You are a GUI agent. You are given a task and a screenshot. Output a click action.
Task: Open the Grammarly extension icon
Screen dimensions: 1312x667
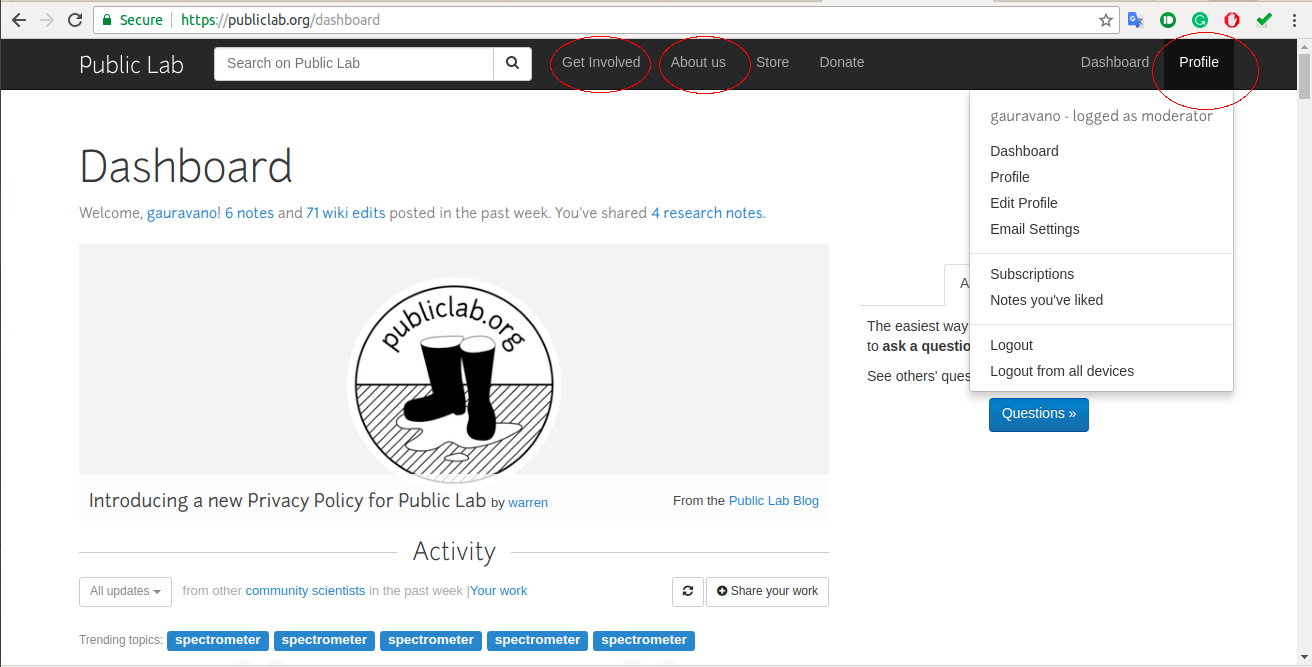[x=1199, y=20]
